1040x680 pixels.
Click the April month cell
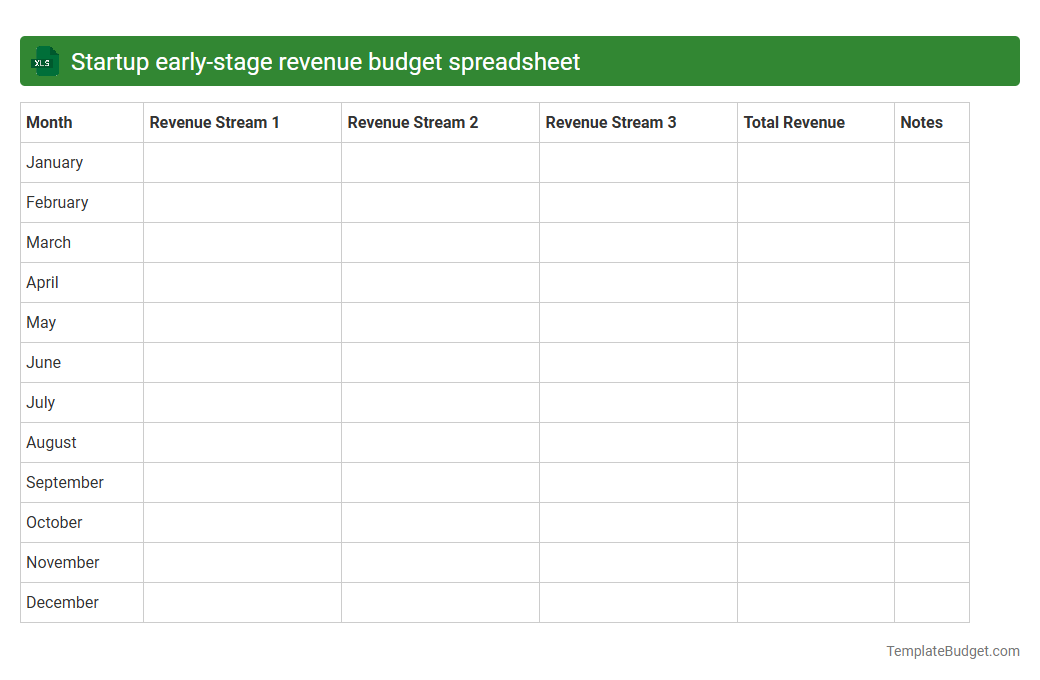coord(42,282)
